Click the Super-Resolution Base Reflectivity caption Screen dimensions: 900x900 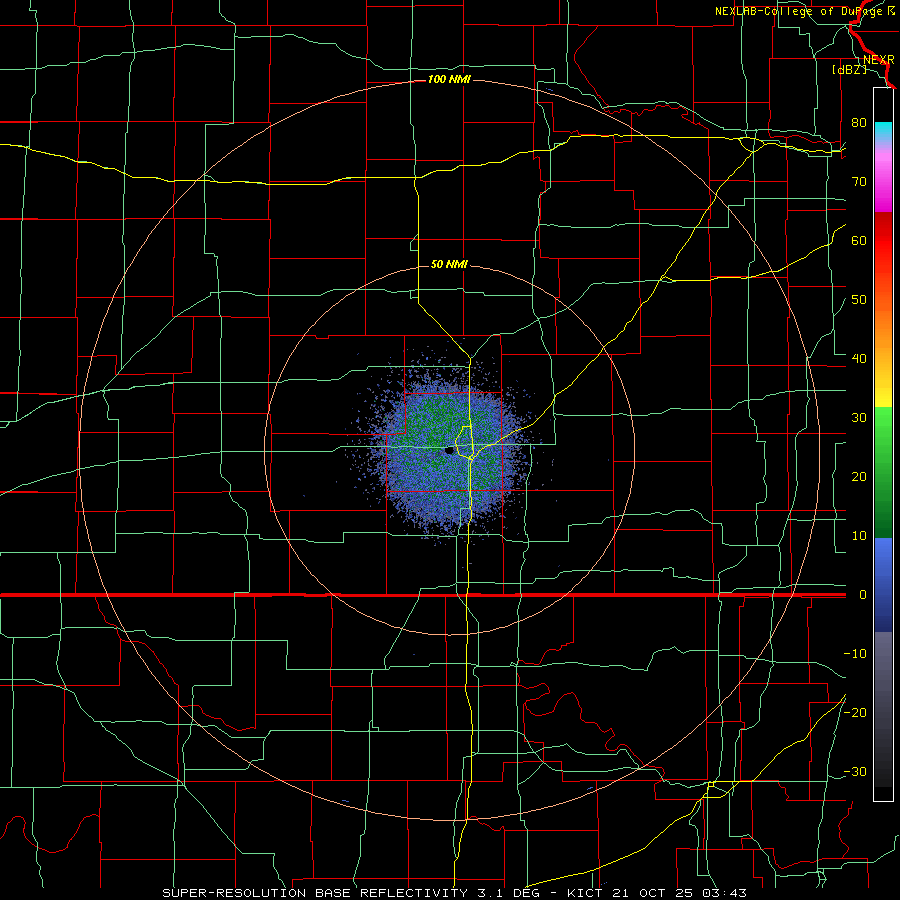coord(455,893)
